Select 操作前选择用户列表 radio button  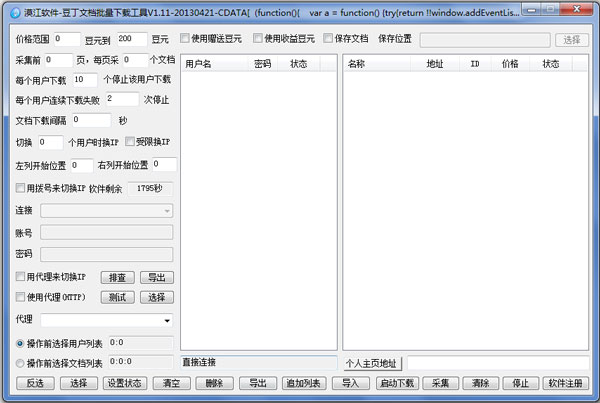point(20,343)
